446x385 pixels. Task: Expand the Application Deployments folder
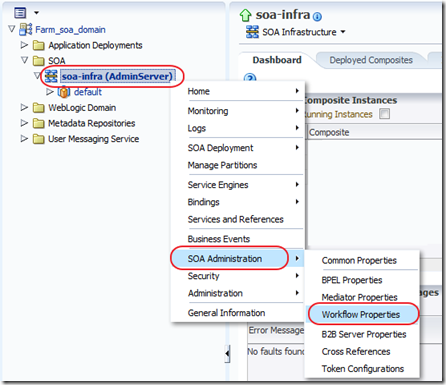pos(24,45)
